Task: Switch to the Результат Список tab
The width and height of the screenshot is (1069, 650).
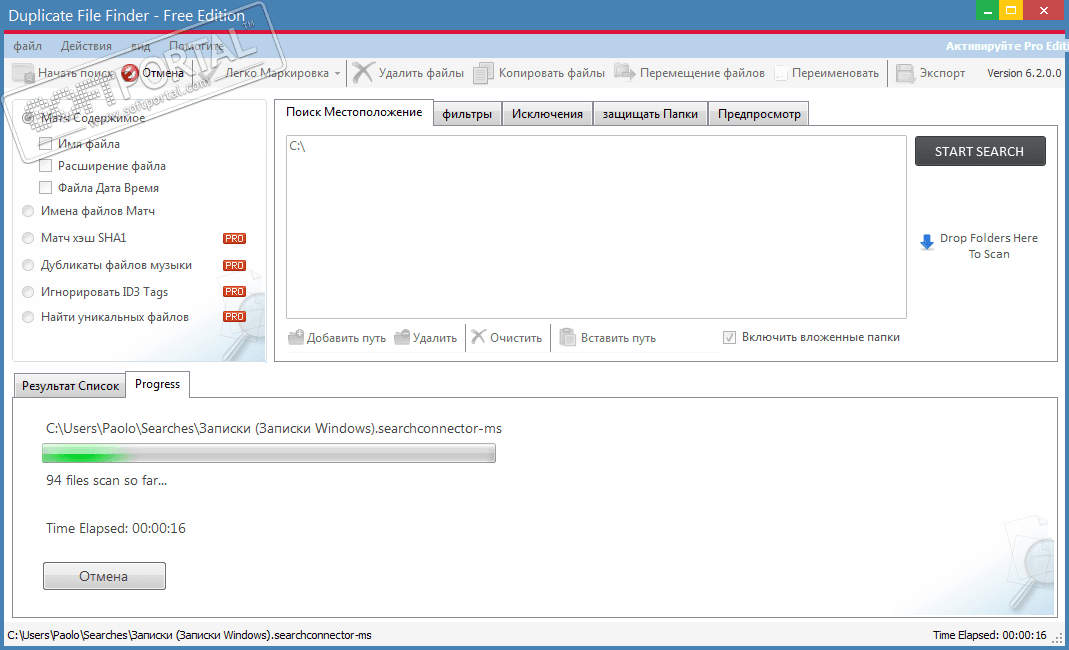Action: (70, 385)
